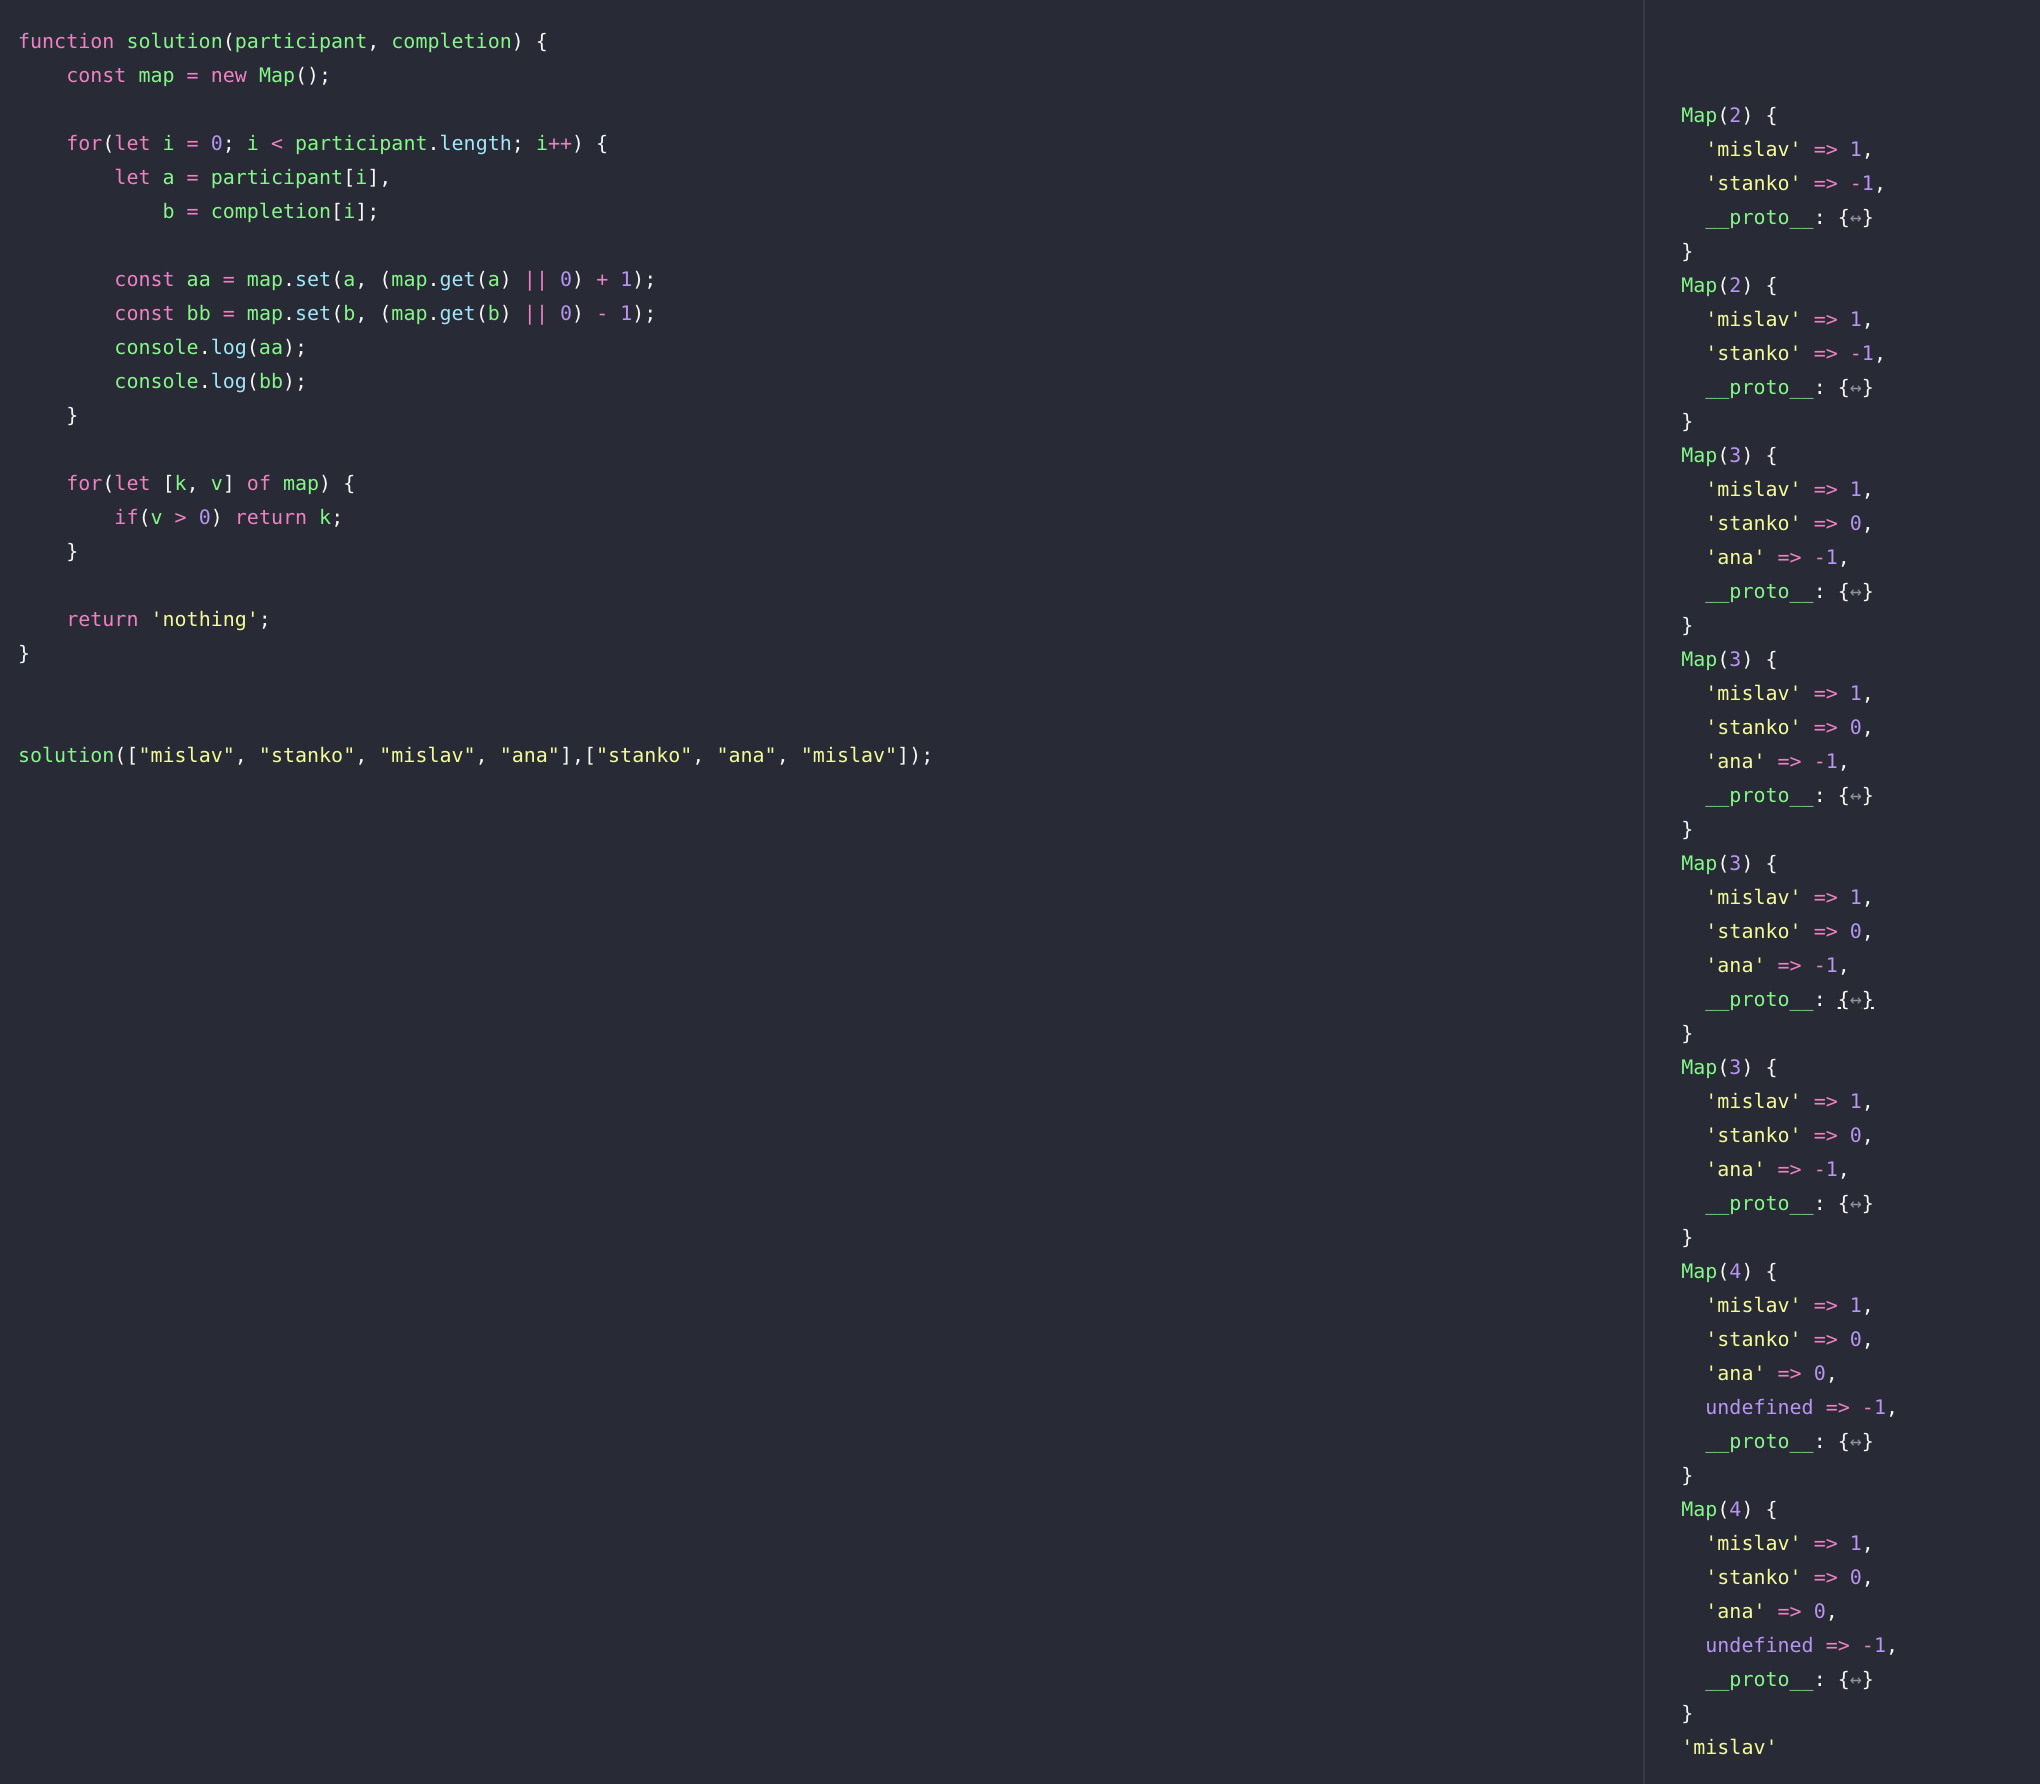The width and height of the screenshot is (2040, 1784).
Task: Click the 'if(v > 0) return k;' line
Action: pyautogui.click(x=228, y=518)
